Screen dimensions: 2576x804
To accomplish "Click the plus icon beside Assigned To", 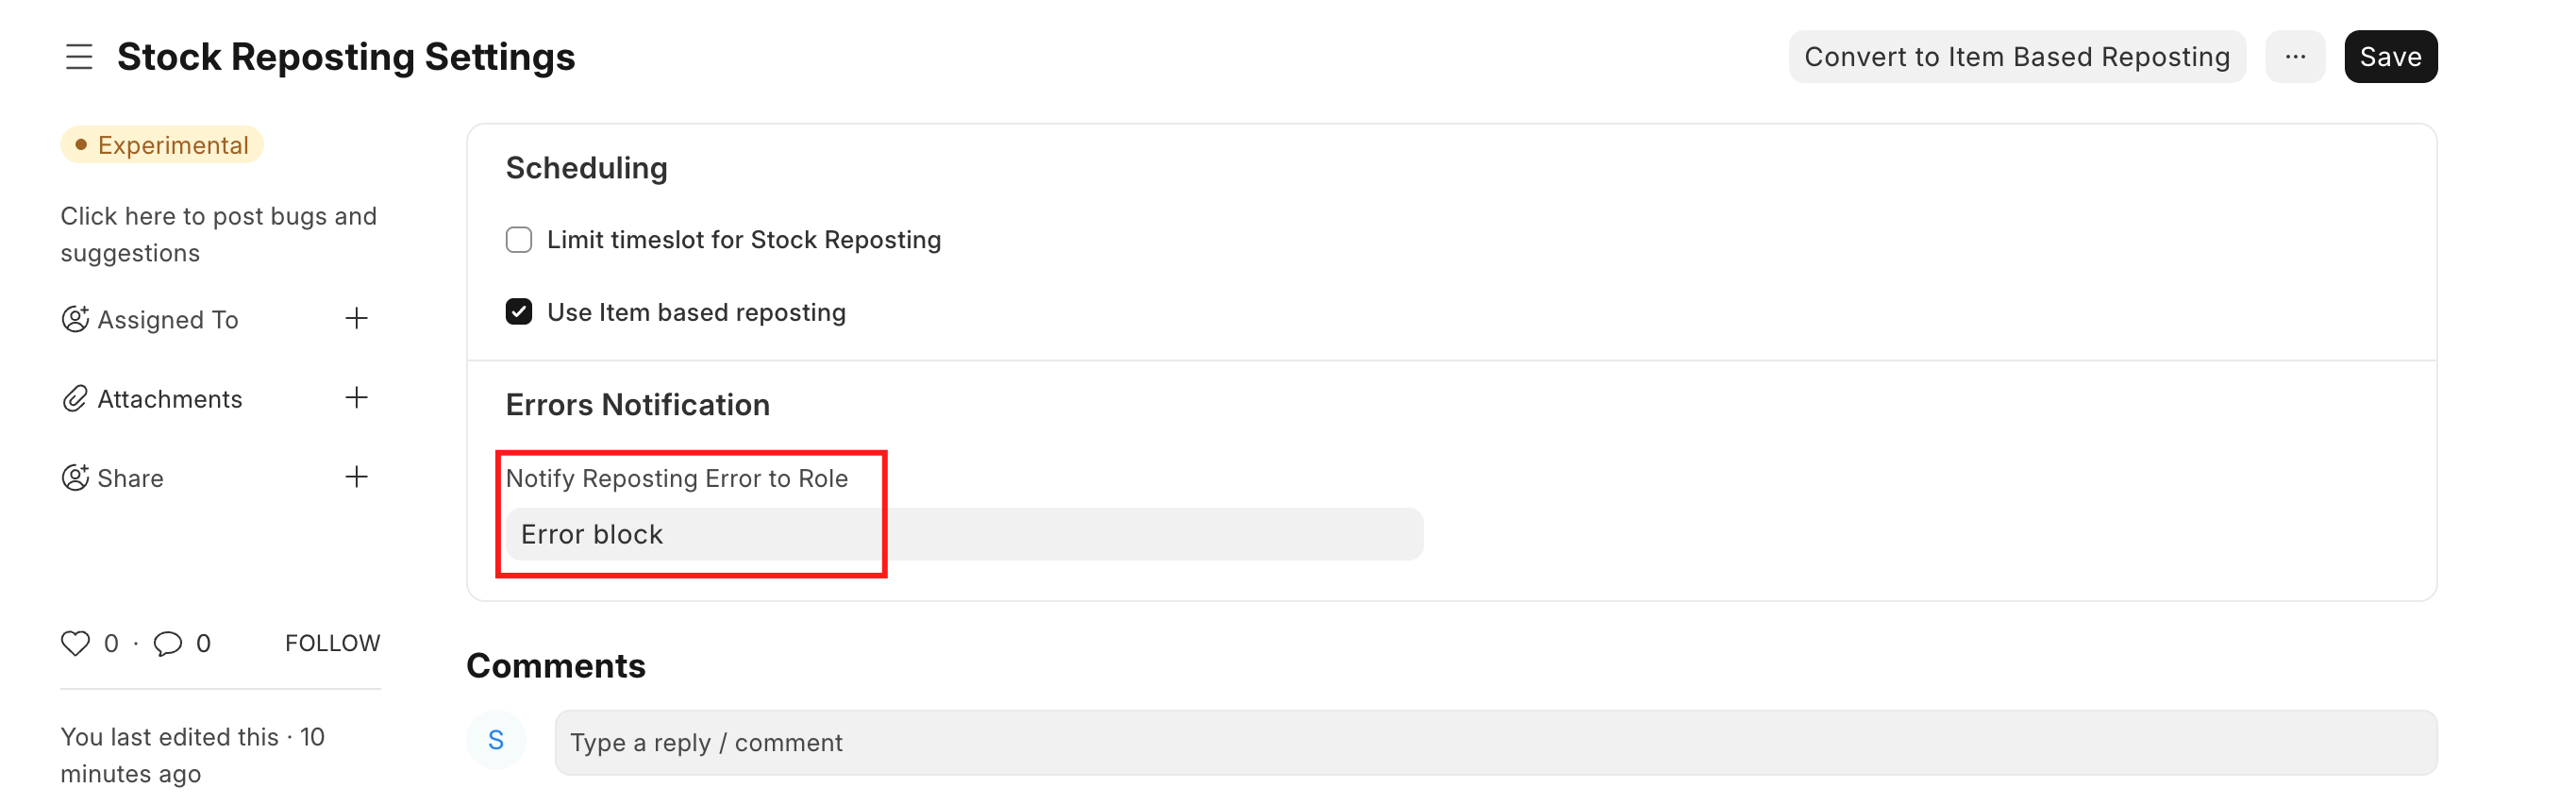I will [356, 319].
